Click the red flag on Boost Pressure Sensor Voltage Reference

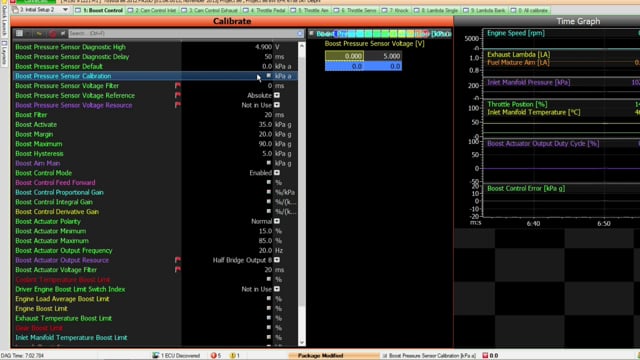point(178,96)
